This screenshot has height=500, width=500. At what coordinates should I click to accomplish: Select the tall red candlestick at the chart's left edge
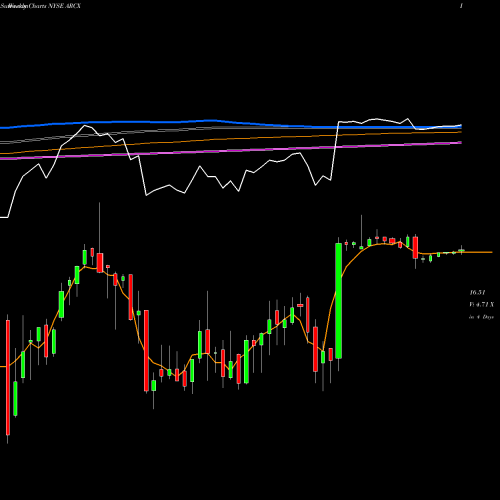coord(8,377)
